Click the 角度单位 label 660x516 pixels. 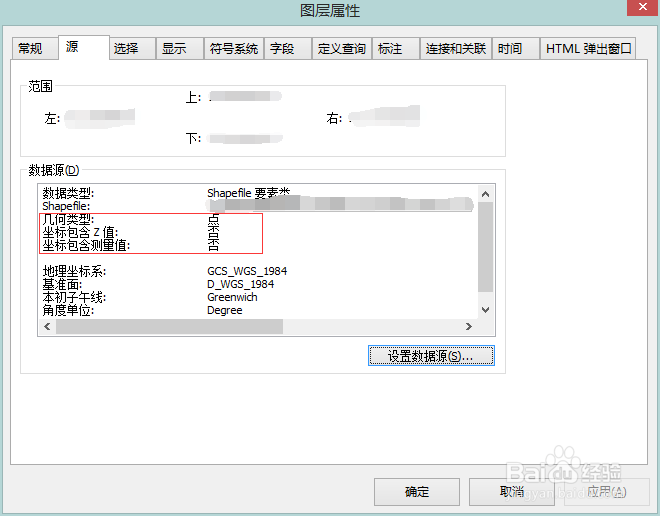click(x=68, y=310)
